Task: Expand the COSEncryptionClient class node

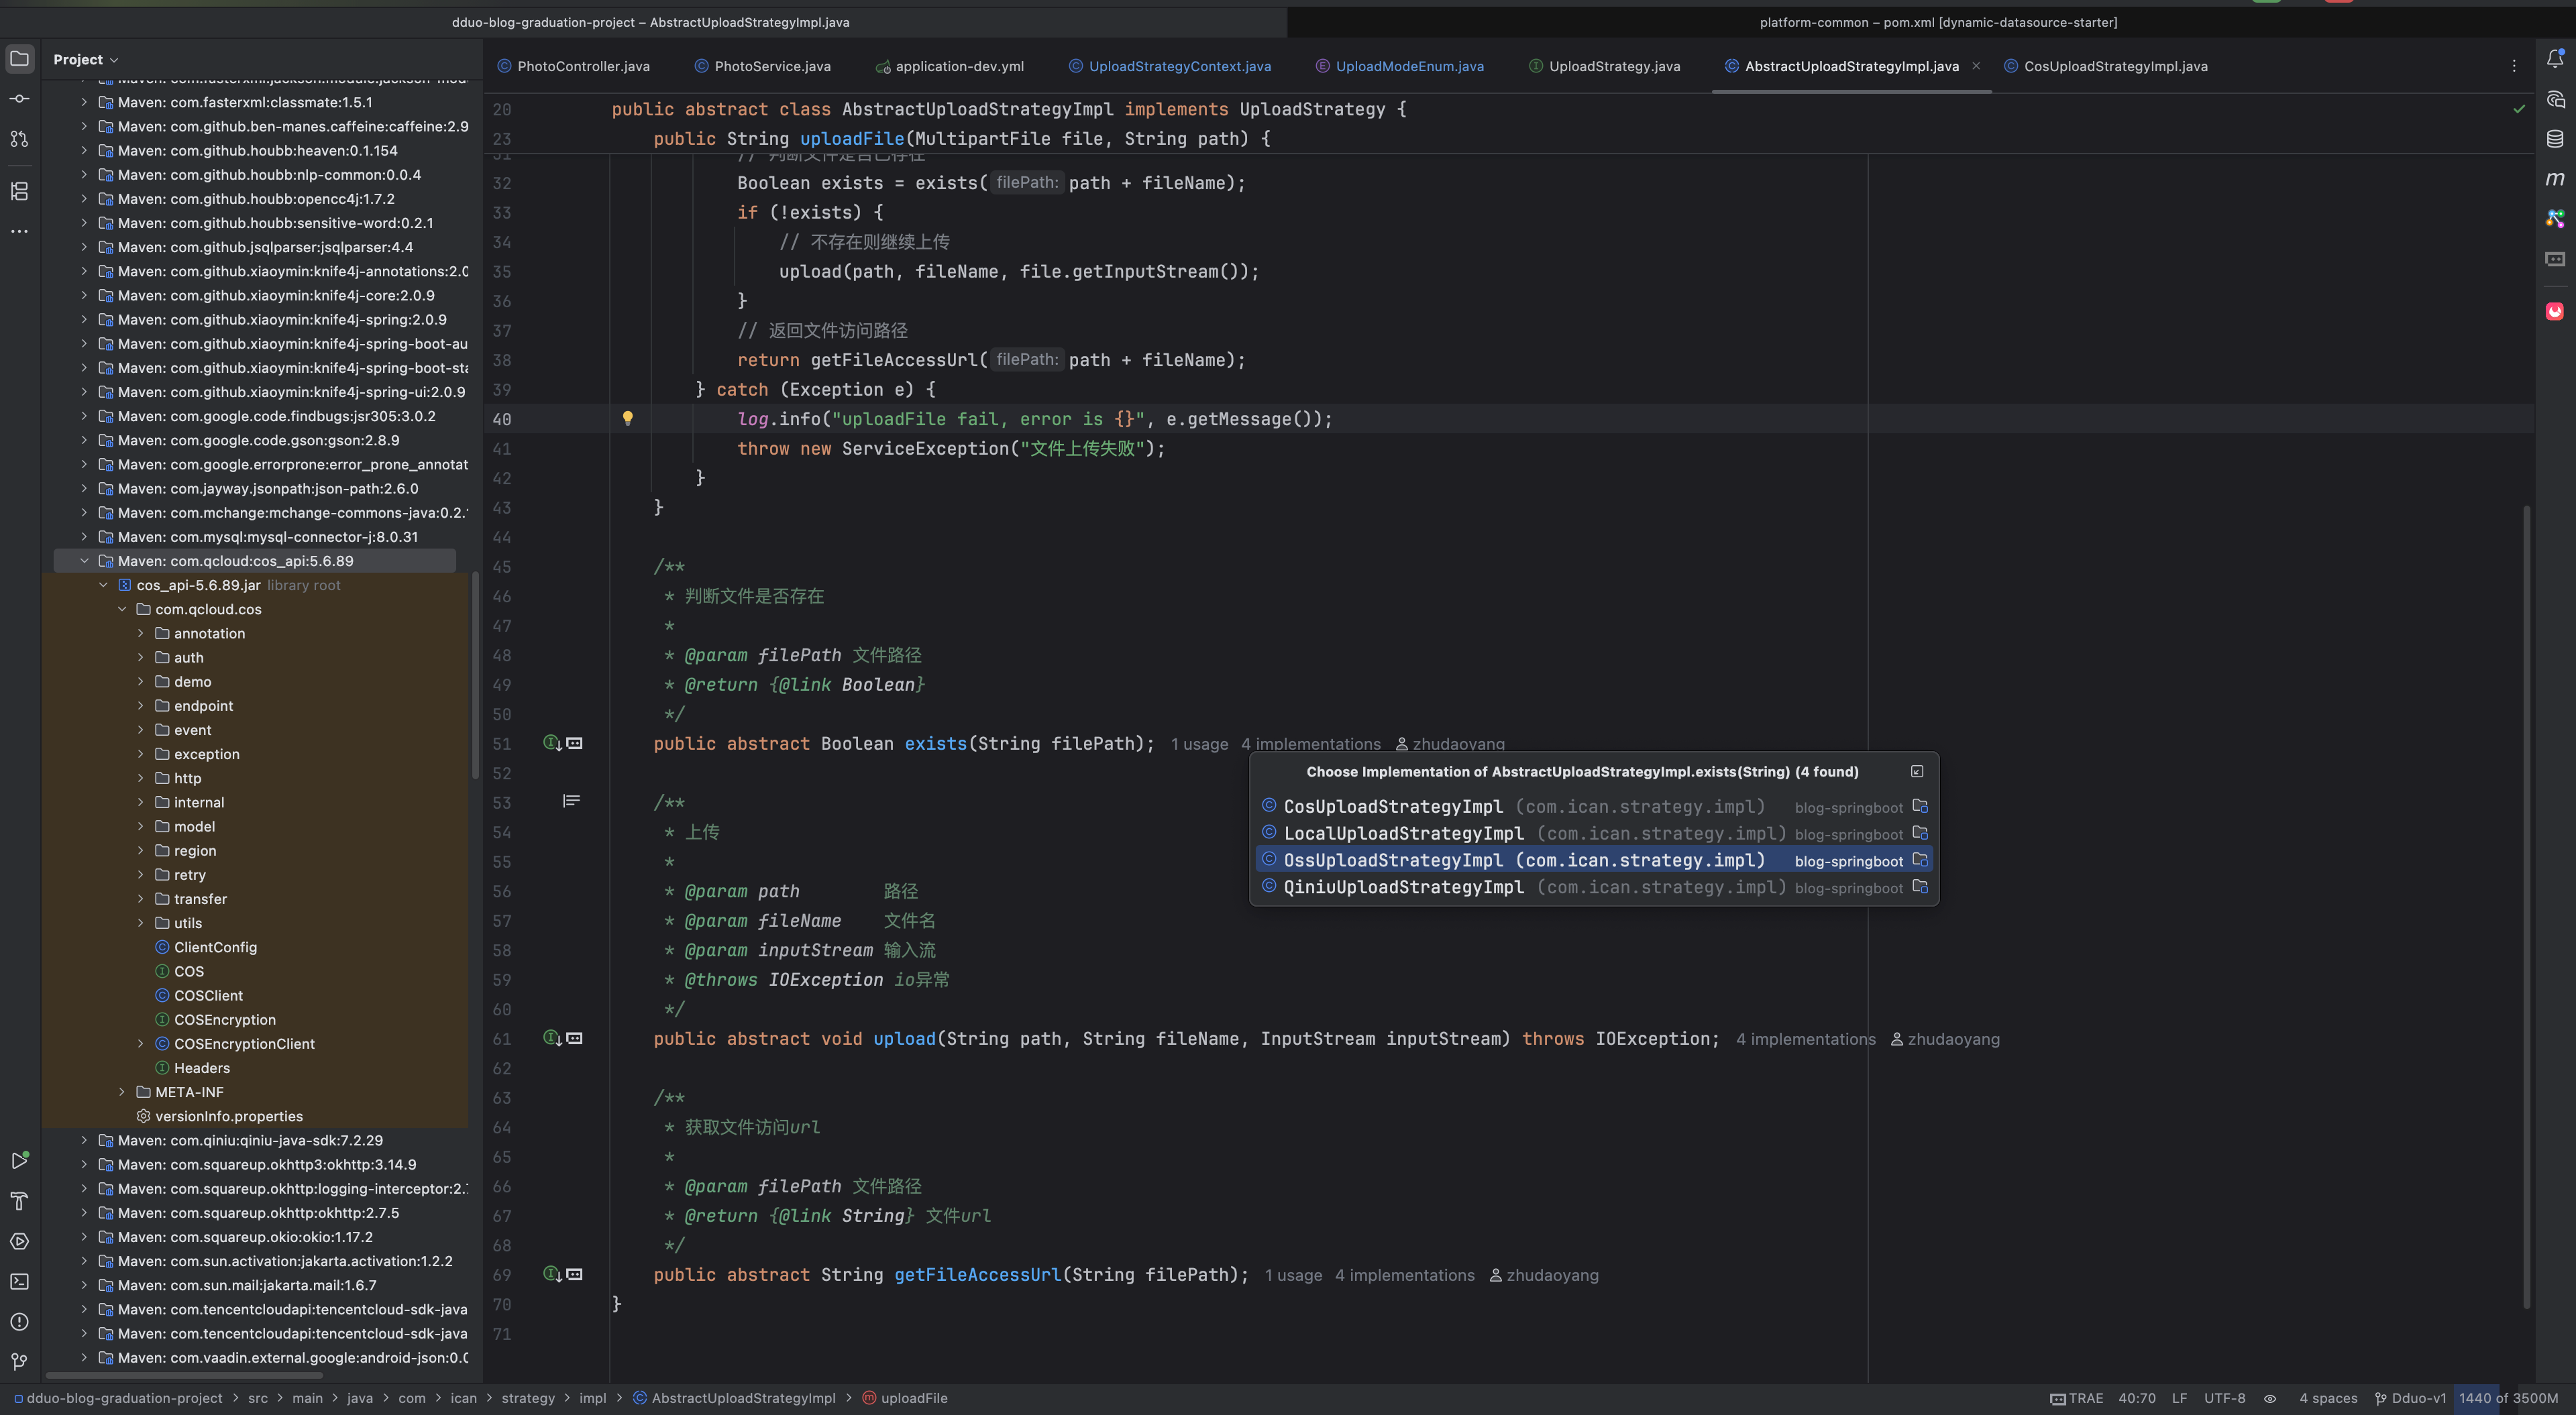Action: click(141, 1044)
